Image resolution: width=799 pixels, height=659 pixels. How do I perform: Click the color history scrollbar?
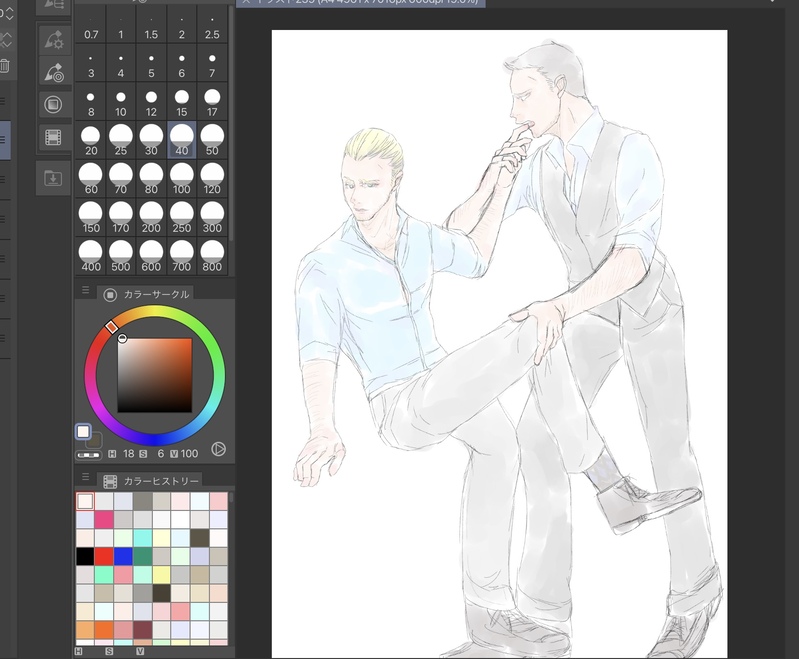click(x=232, y=497)
